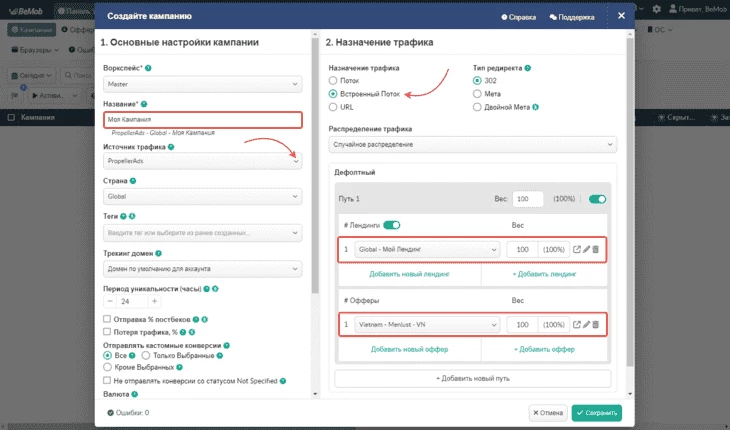Delete the Global - Мой Лендинг landing row
The width and height of the screenshot is (730, 430).
click(595, 249)
